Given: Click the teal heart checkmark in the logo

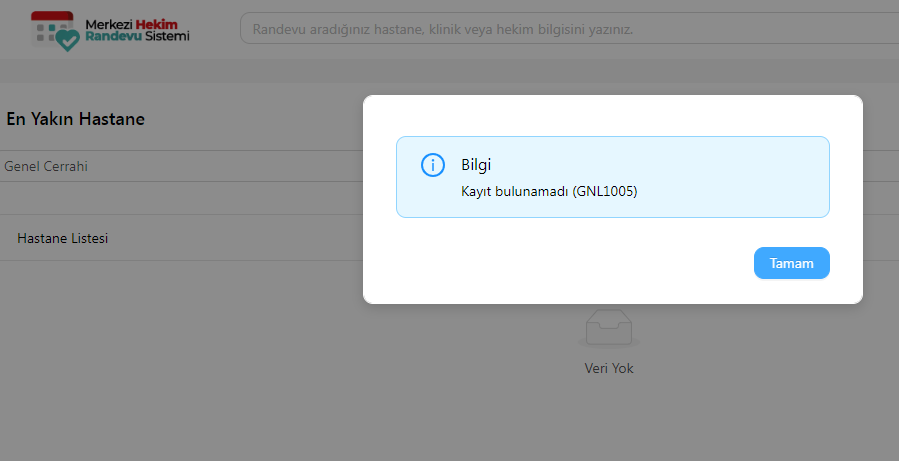Looking at the screenshot, I should click(67, 40).
